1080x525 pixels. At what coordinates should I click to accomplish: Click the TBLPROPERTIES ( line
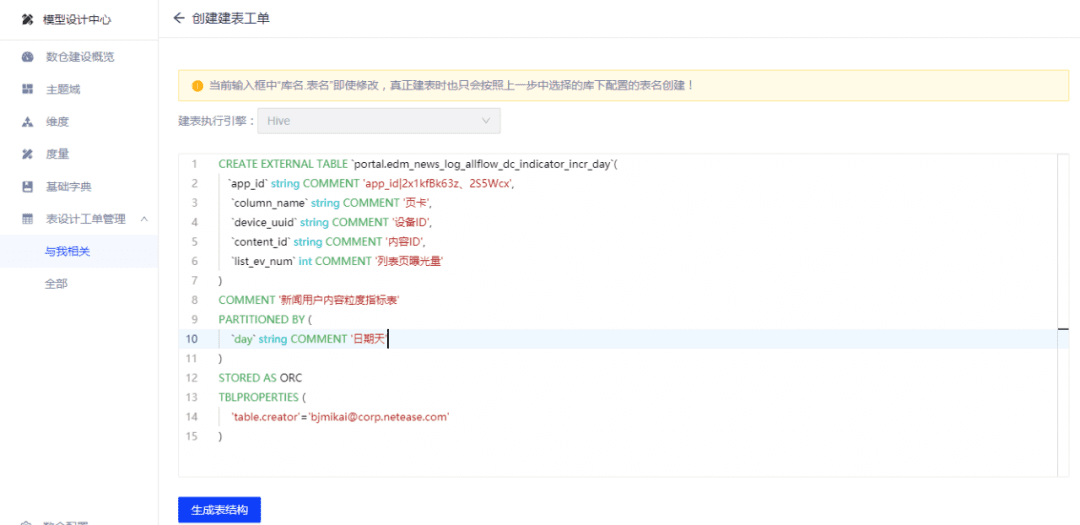click(x=262, y=397)
